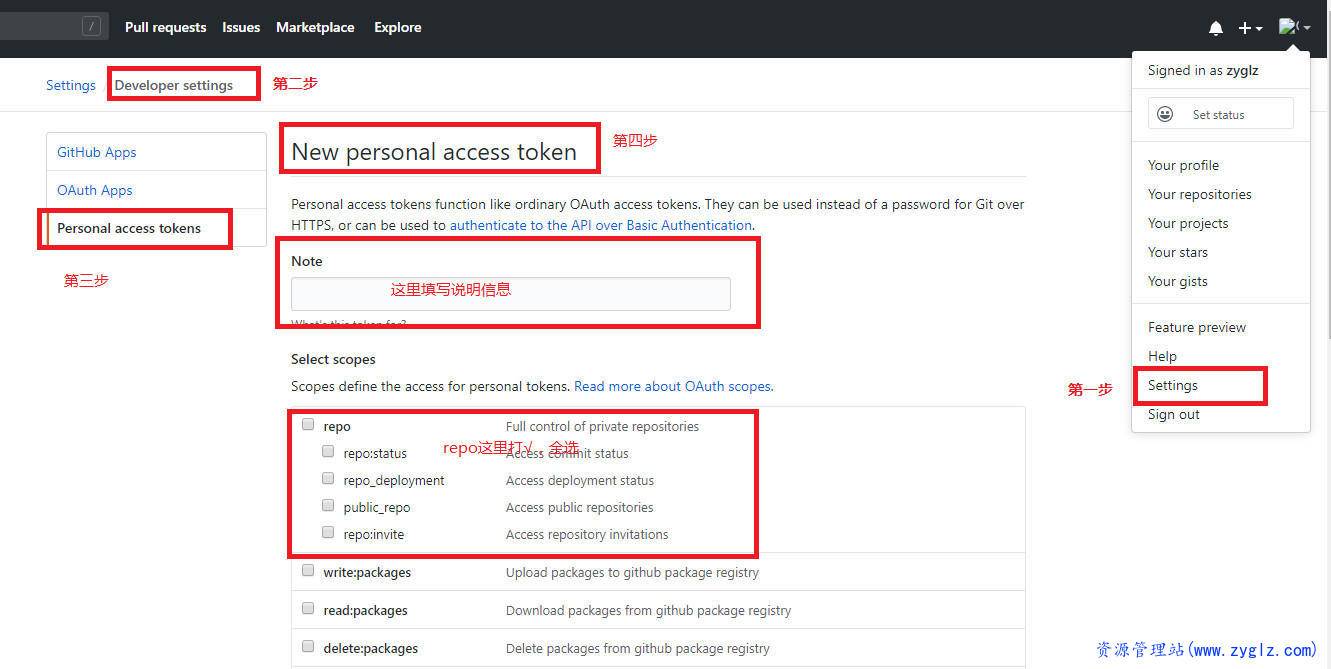
Task: Click 'Download packages from github package registry'
Action: pos(648,610)
